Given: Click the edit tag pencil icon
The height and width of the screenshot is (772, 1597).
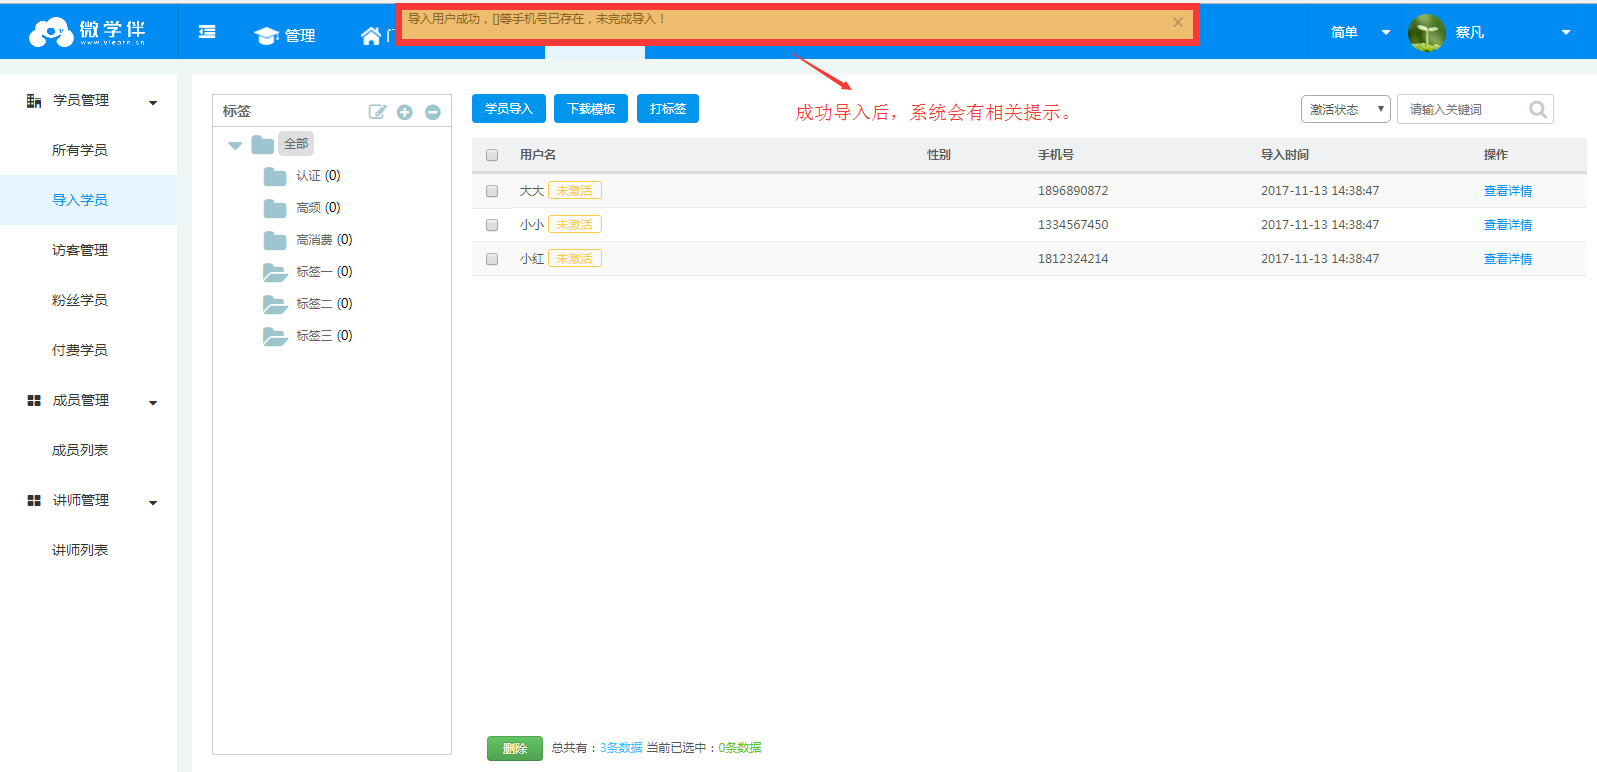Looking at the screenshot, I should pyautogui.click(x=377, y=112).
